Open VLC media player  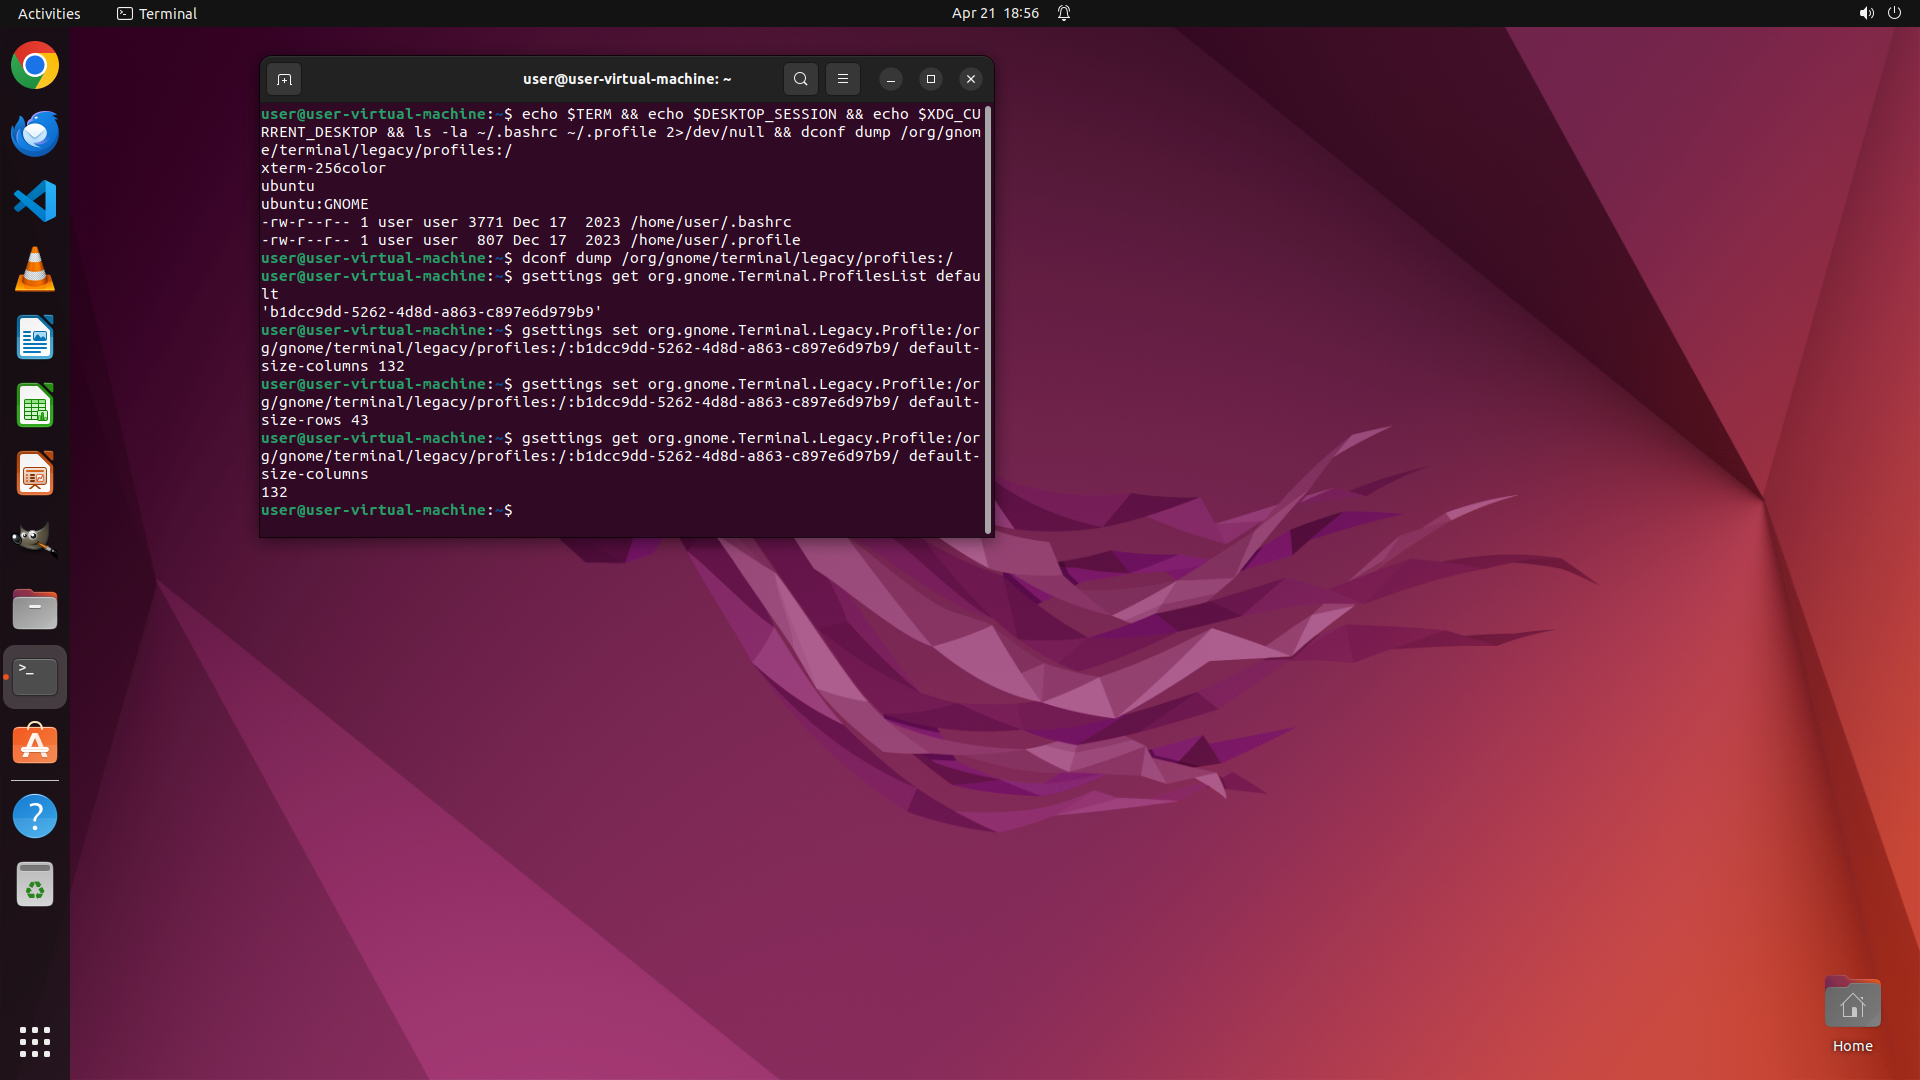tap(35, 269)
